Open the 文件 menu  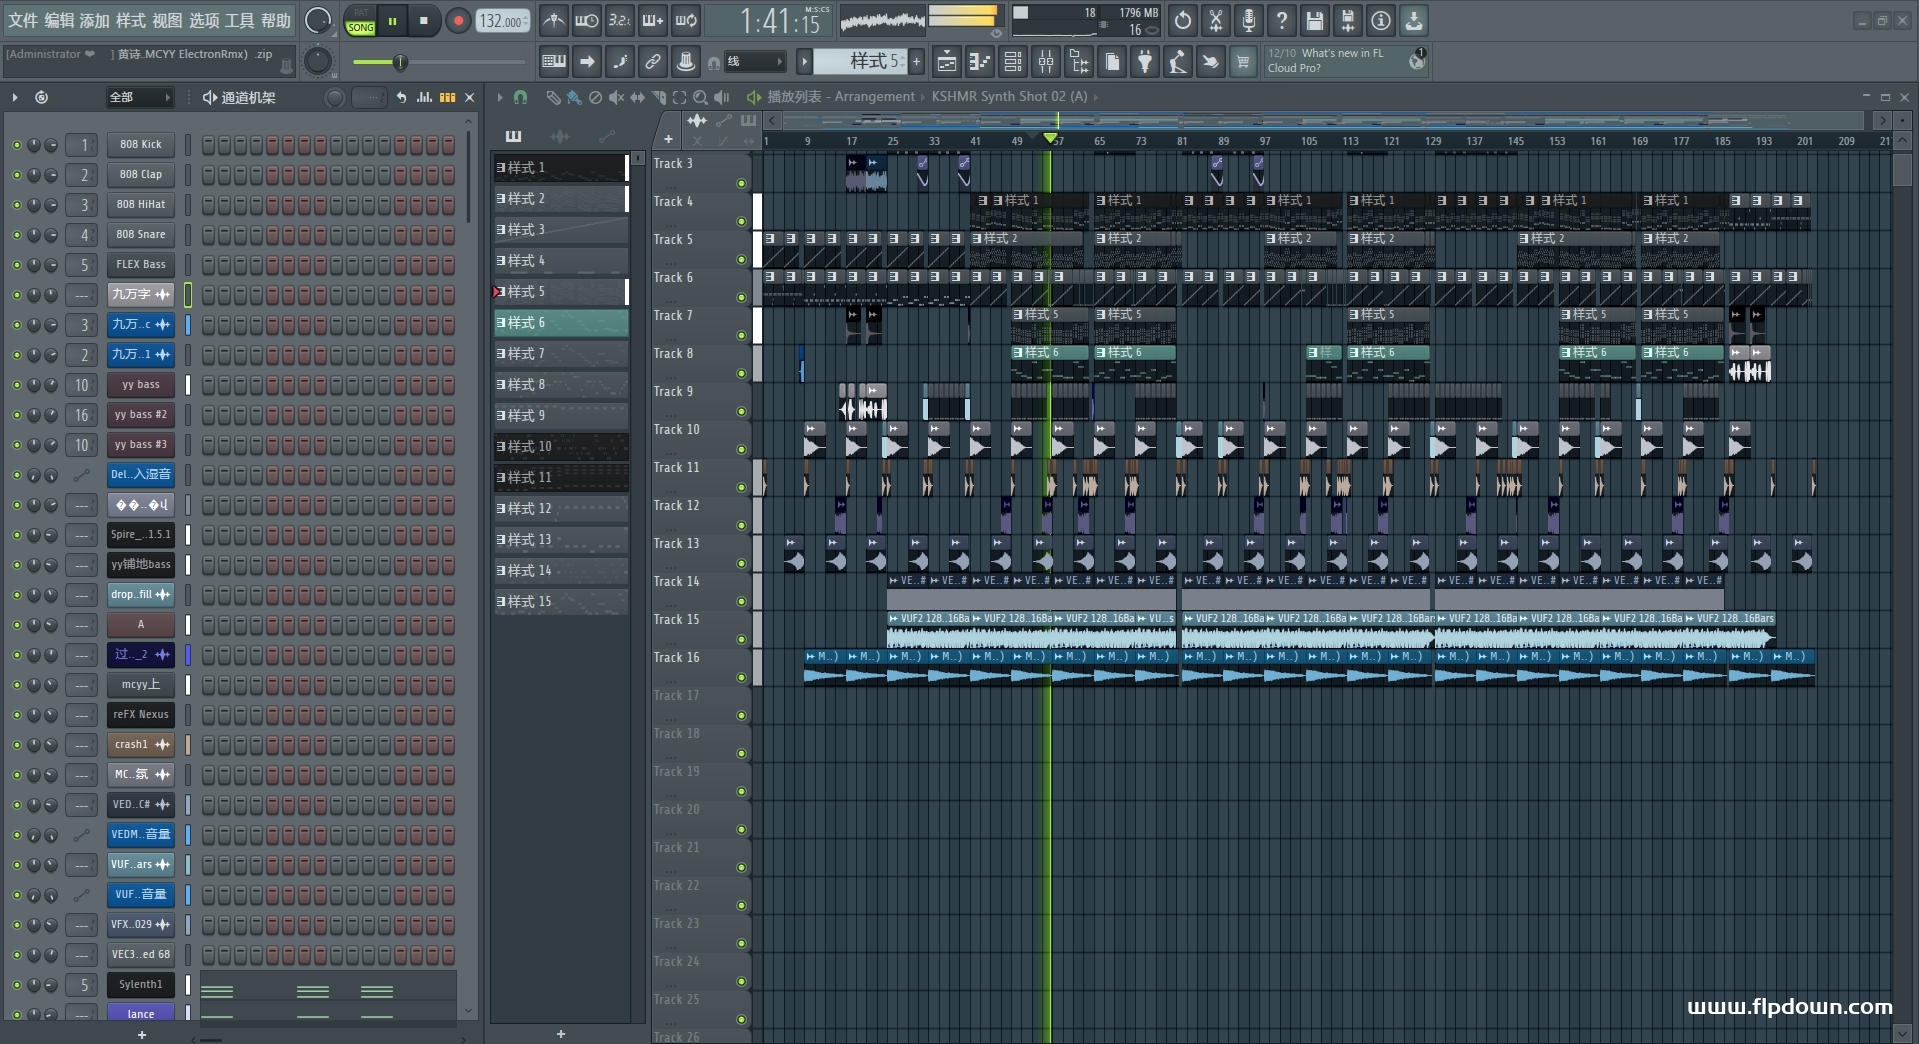(23, 20)
